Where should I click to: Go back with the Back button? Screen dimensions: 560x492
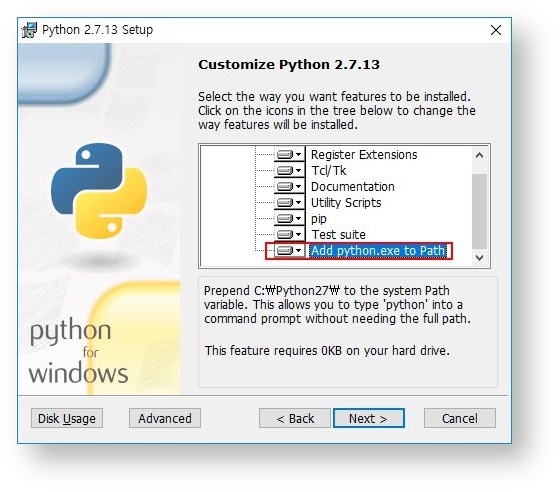[x=295, y=418]
